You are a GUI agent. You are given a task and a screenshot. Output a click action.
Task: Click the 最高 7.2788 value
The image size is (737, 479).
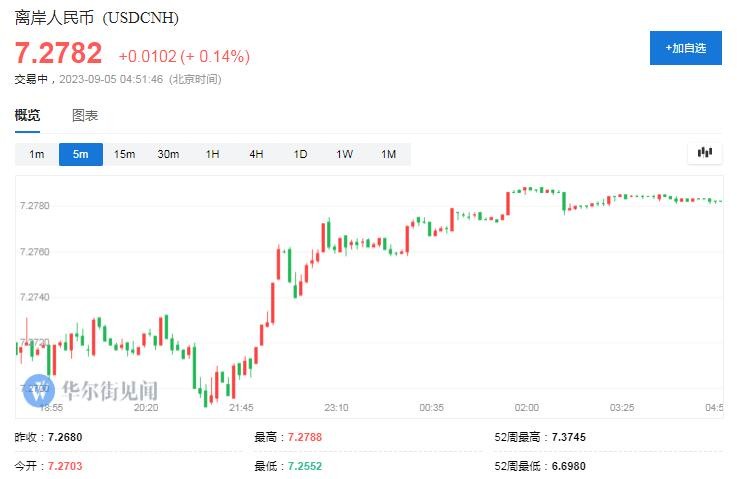(305, 438)
